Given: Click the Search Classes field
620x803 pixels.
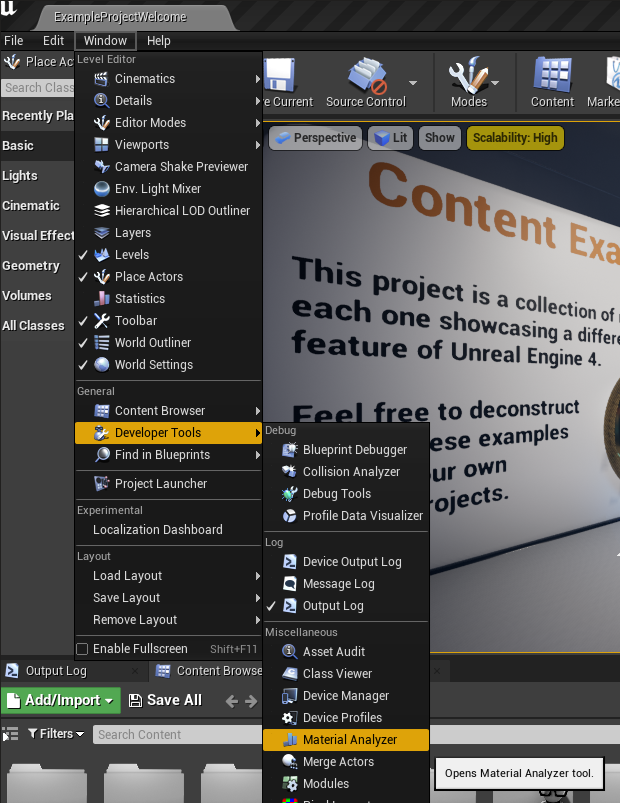Looking at the screenshot, I should tap(38, 88).
